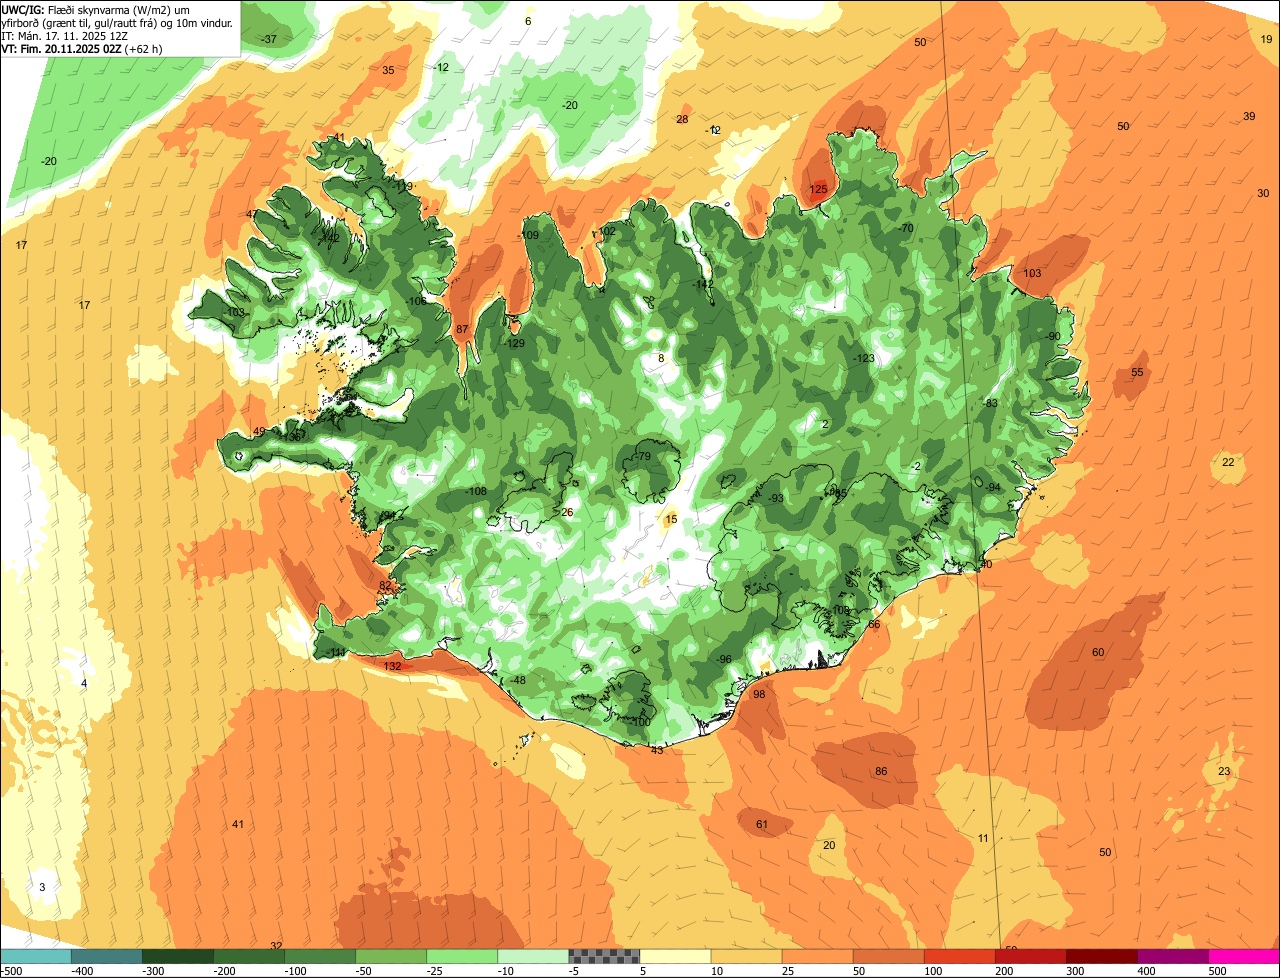Pick the legend swatch between 100 and 200
The width and height of the screenshot is (1280, 978).
(959, 956)
